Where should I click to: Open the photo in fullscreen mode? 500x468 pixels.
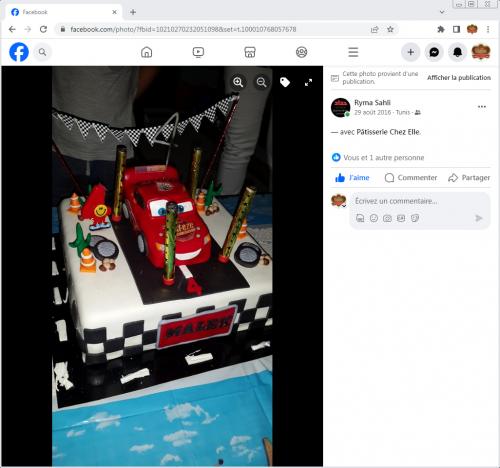308,82
